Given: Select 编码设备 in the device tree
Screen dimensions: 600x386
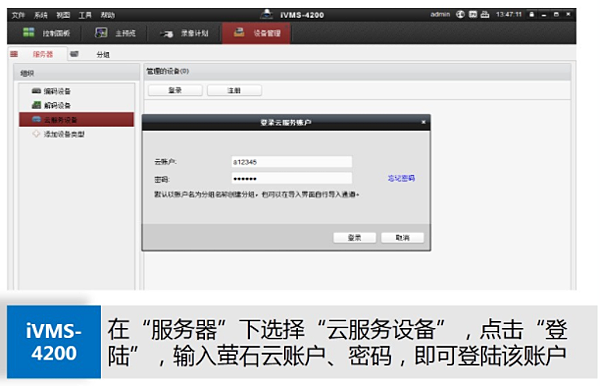Looking at the screenshot, I should pos(57,91).
